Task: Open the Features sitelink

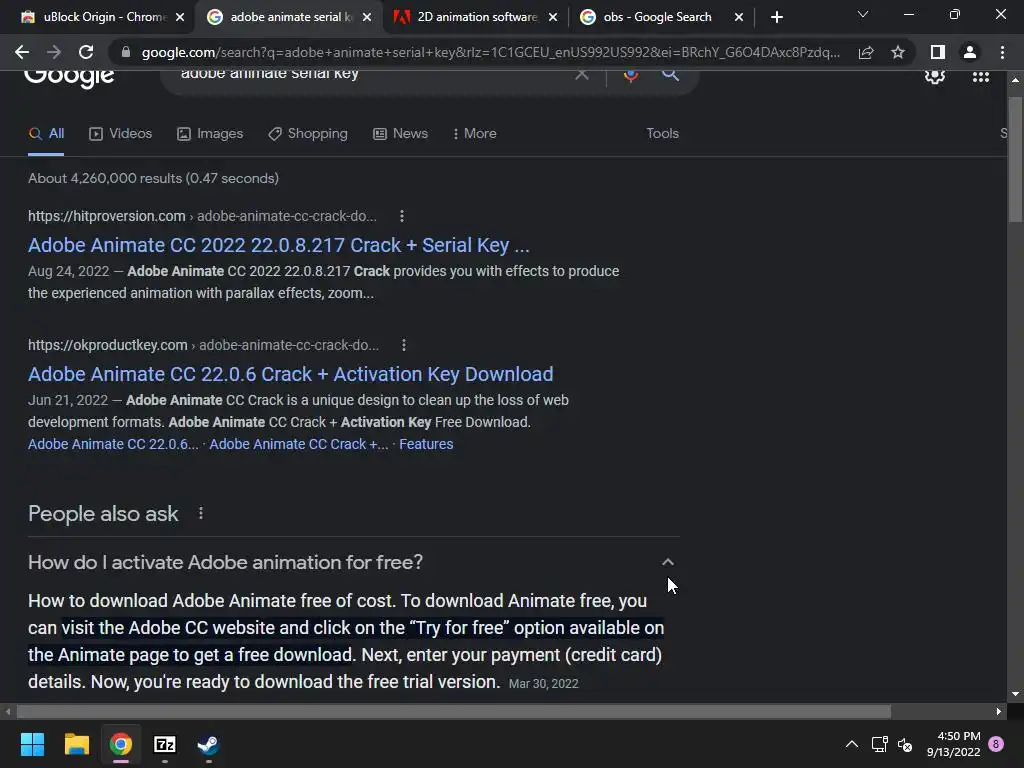Action: click(x=426, y=444)
